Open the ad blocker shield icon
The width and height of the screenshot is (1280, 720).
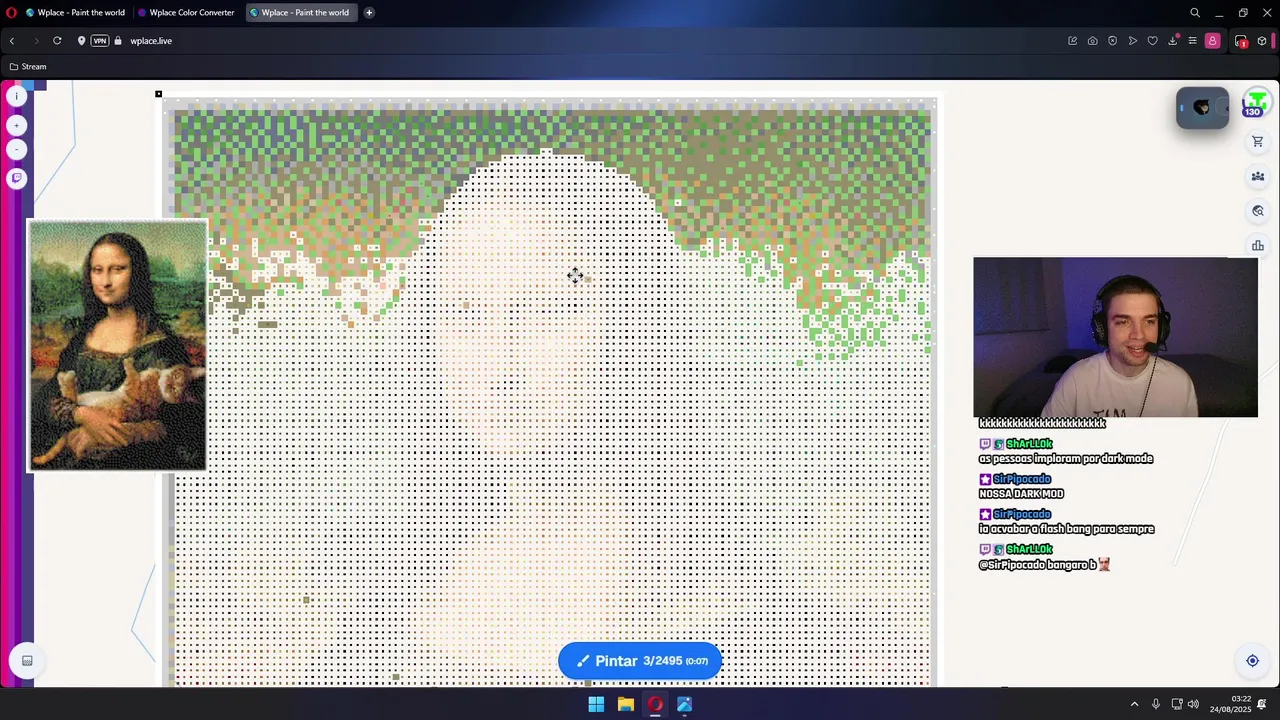pyautogui.click(x=1112, y=41)
